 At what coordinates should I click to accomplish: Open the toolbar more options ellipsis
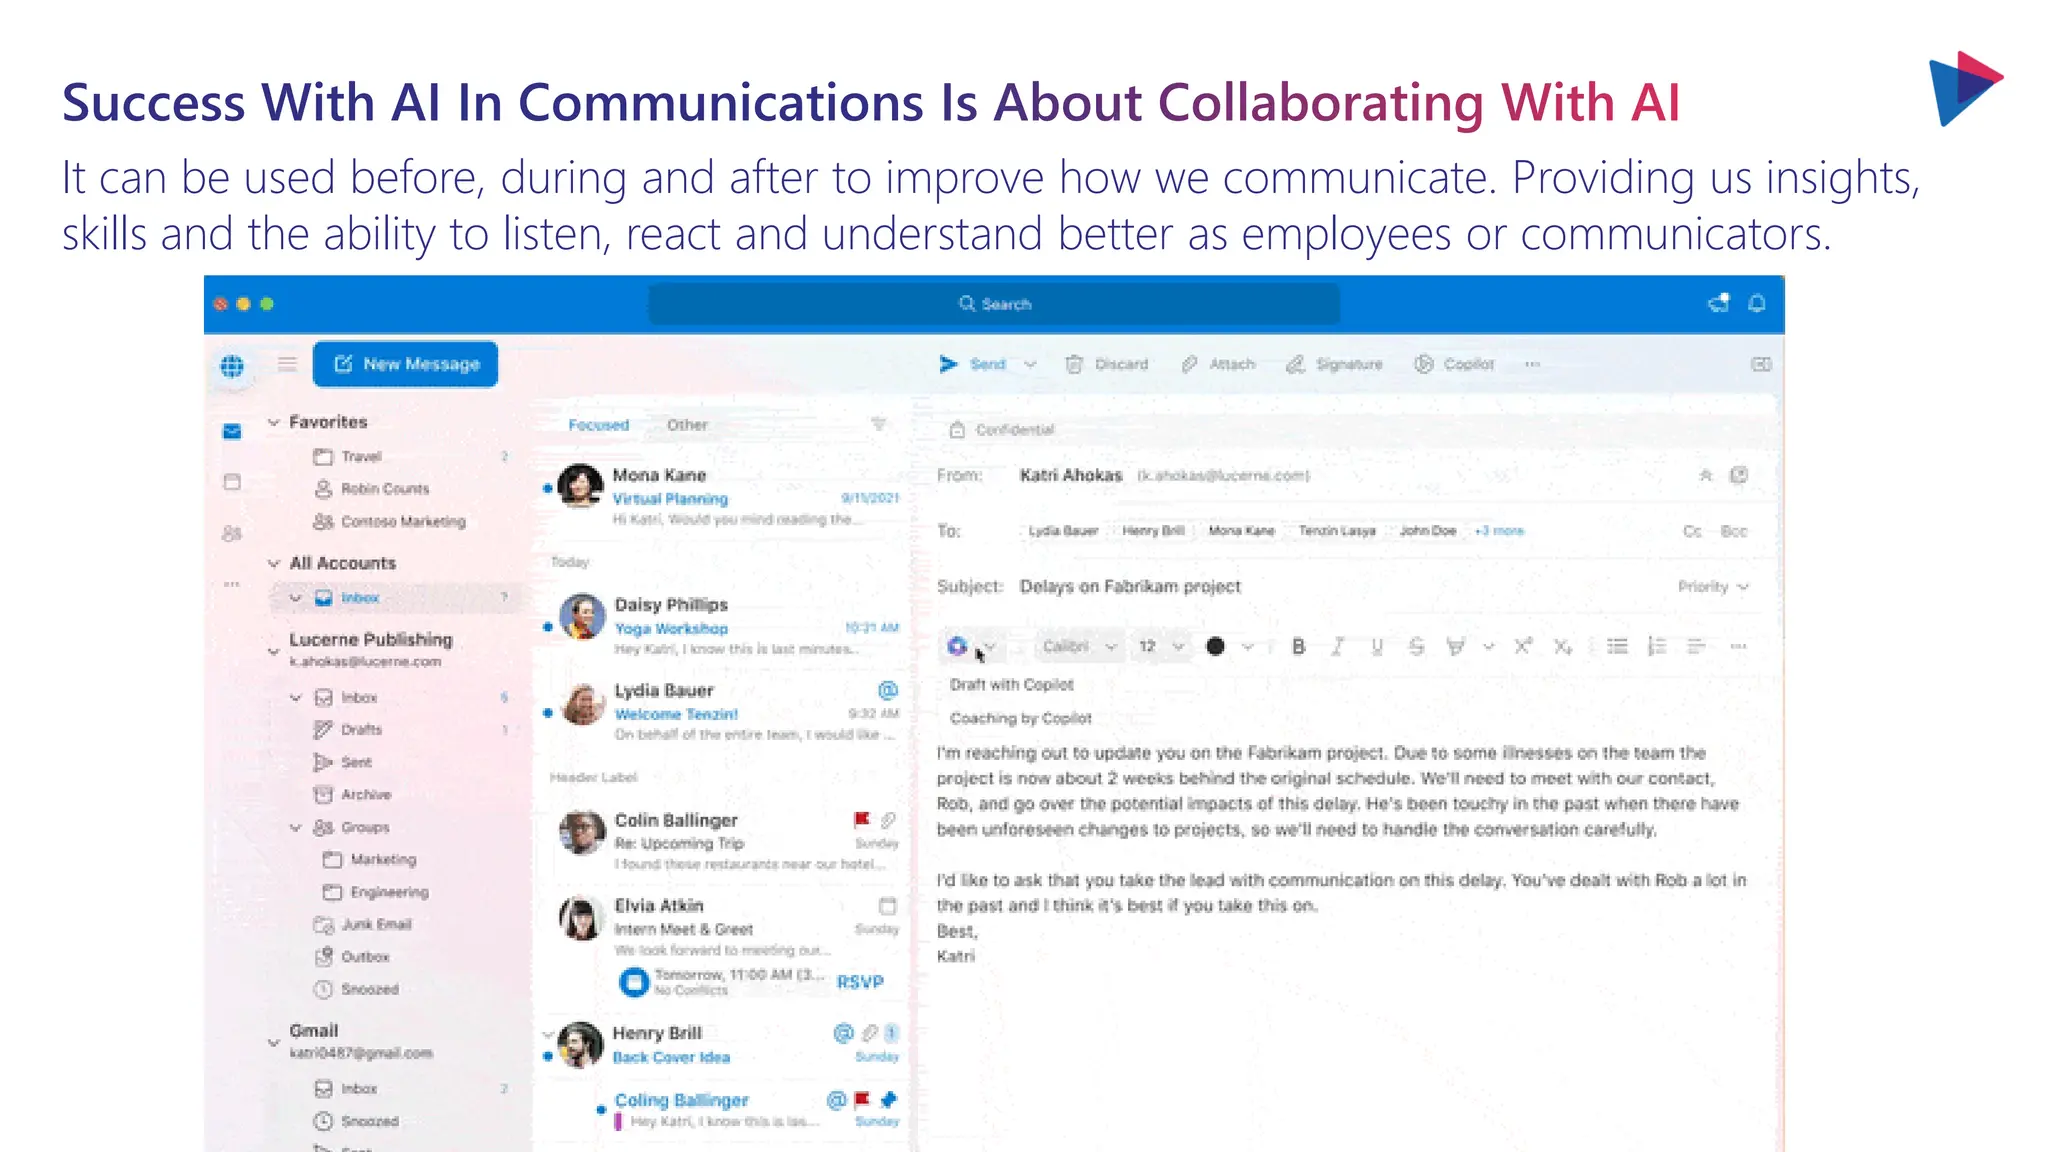click(x=1532, y=364)
